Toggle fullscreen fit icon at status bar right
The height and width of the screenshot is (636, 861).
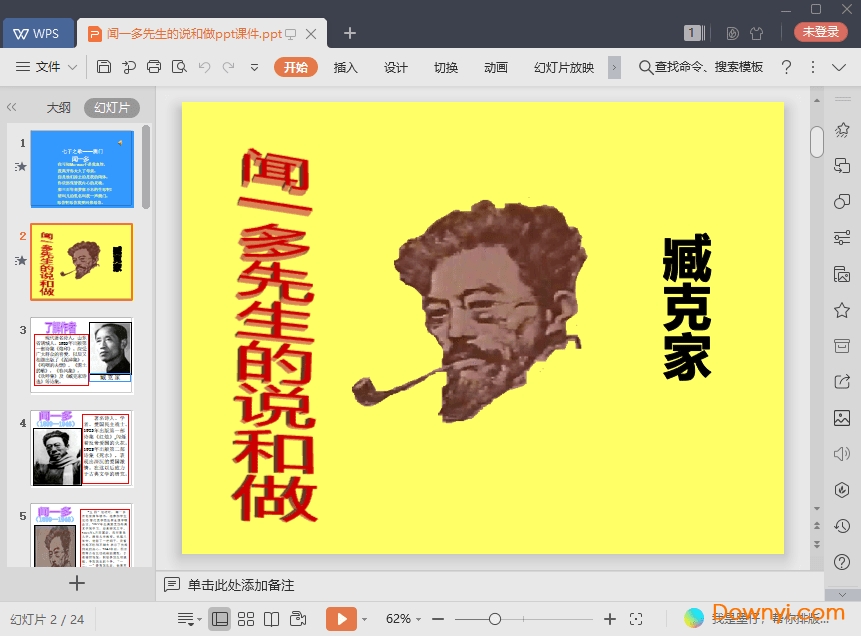(636, 618)
